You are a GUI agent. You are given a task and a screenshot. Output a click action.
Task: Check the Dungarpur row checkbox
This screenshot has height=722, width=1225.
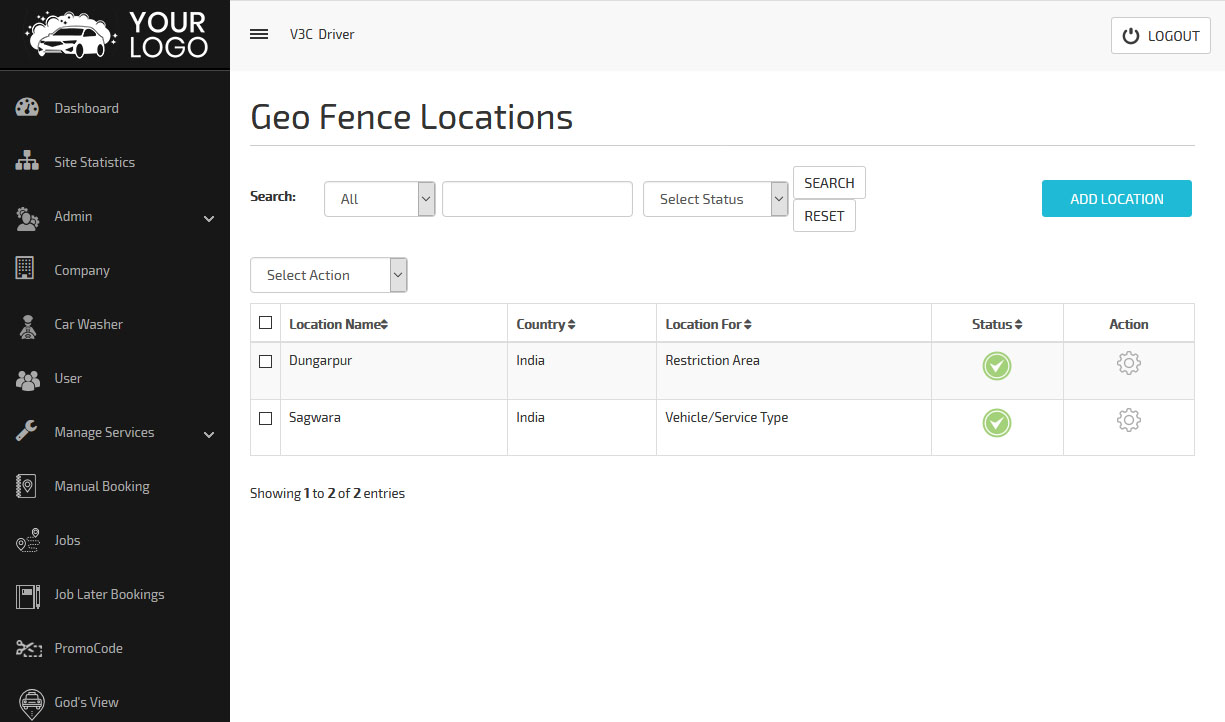265,361
